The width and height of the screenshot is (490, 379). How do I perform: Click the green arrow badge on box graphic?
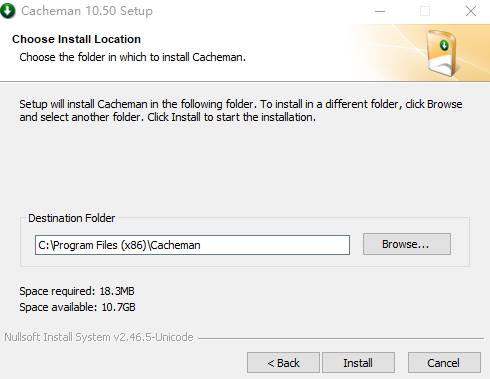[x=444, y=45]
